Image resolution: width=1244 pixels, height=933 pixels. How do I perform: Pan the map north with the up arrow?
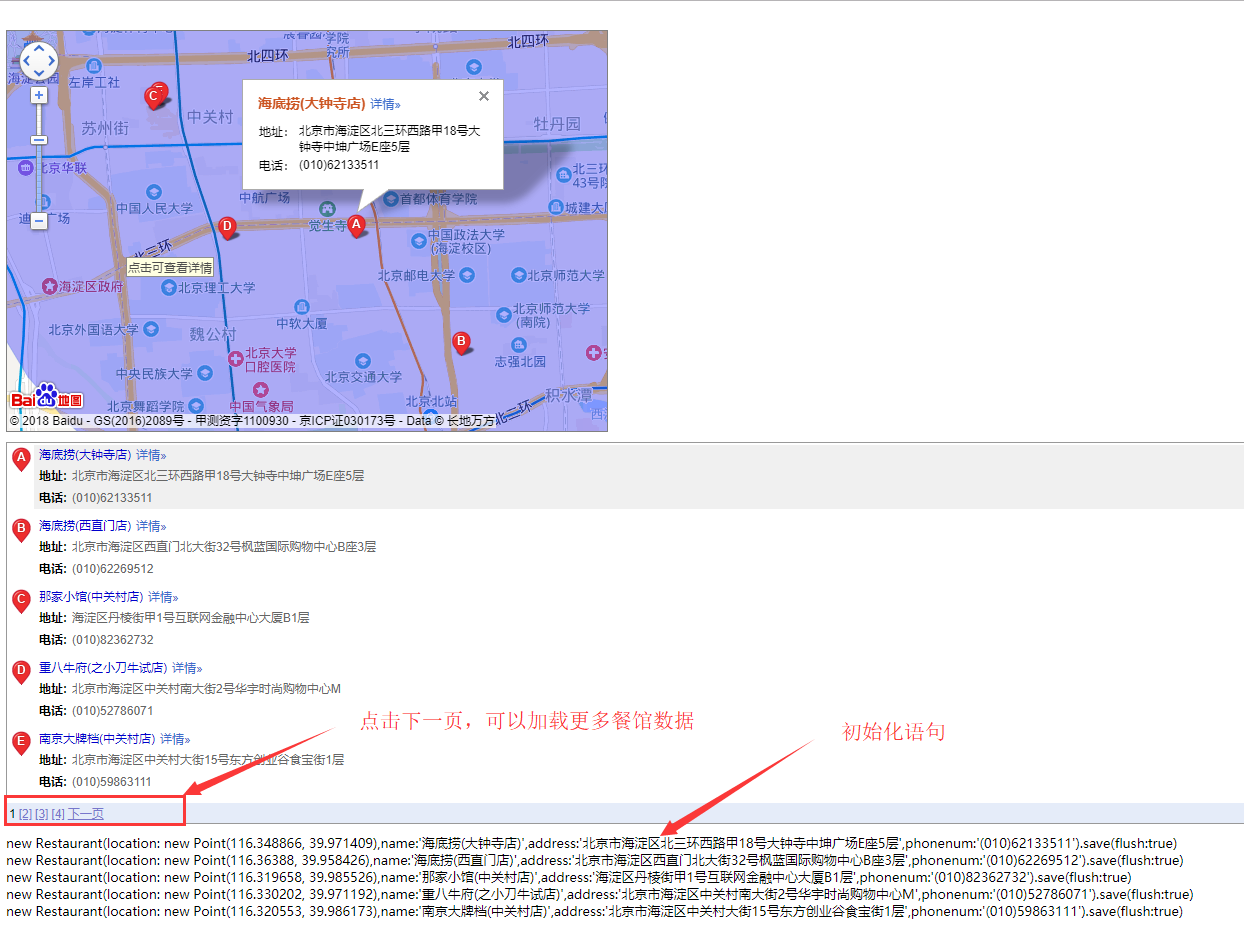pyautogui.click(x=39, y=47)
